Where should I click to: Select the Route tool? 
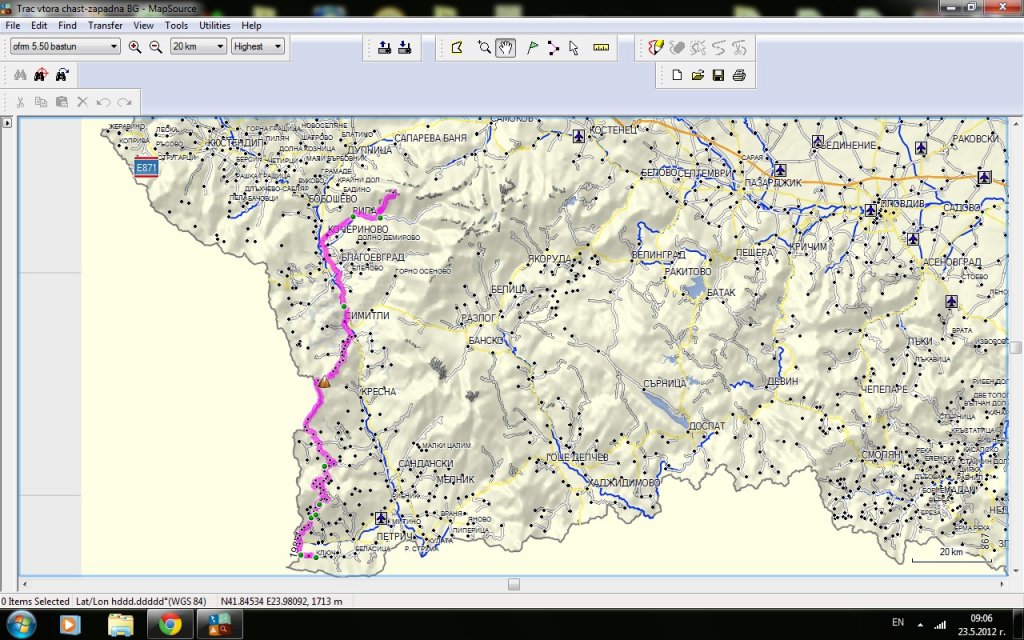(553, 47)
